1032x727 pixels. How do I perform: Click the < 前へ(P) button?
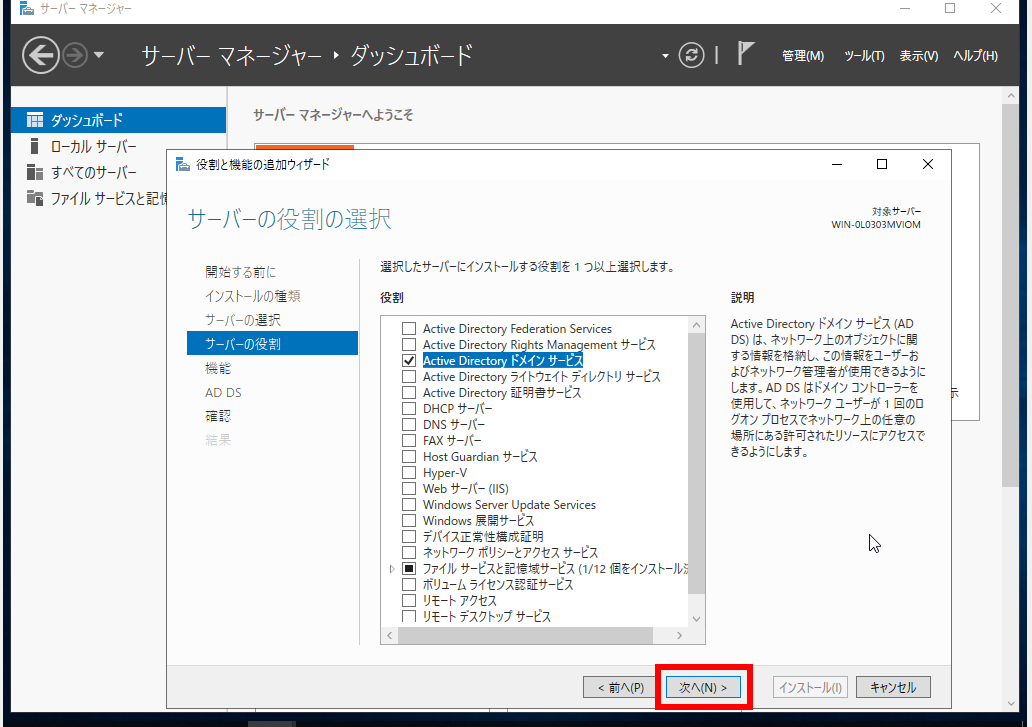click(x=621, y=688)
